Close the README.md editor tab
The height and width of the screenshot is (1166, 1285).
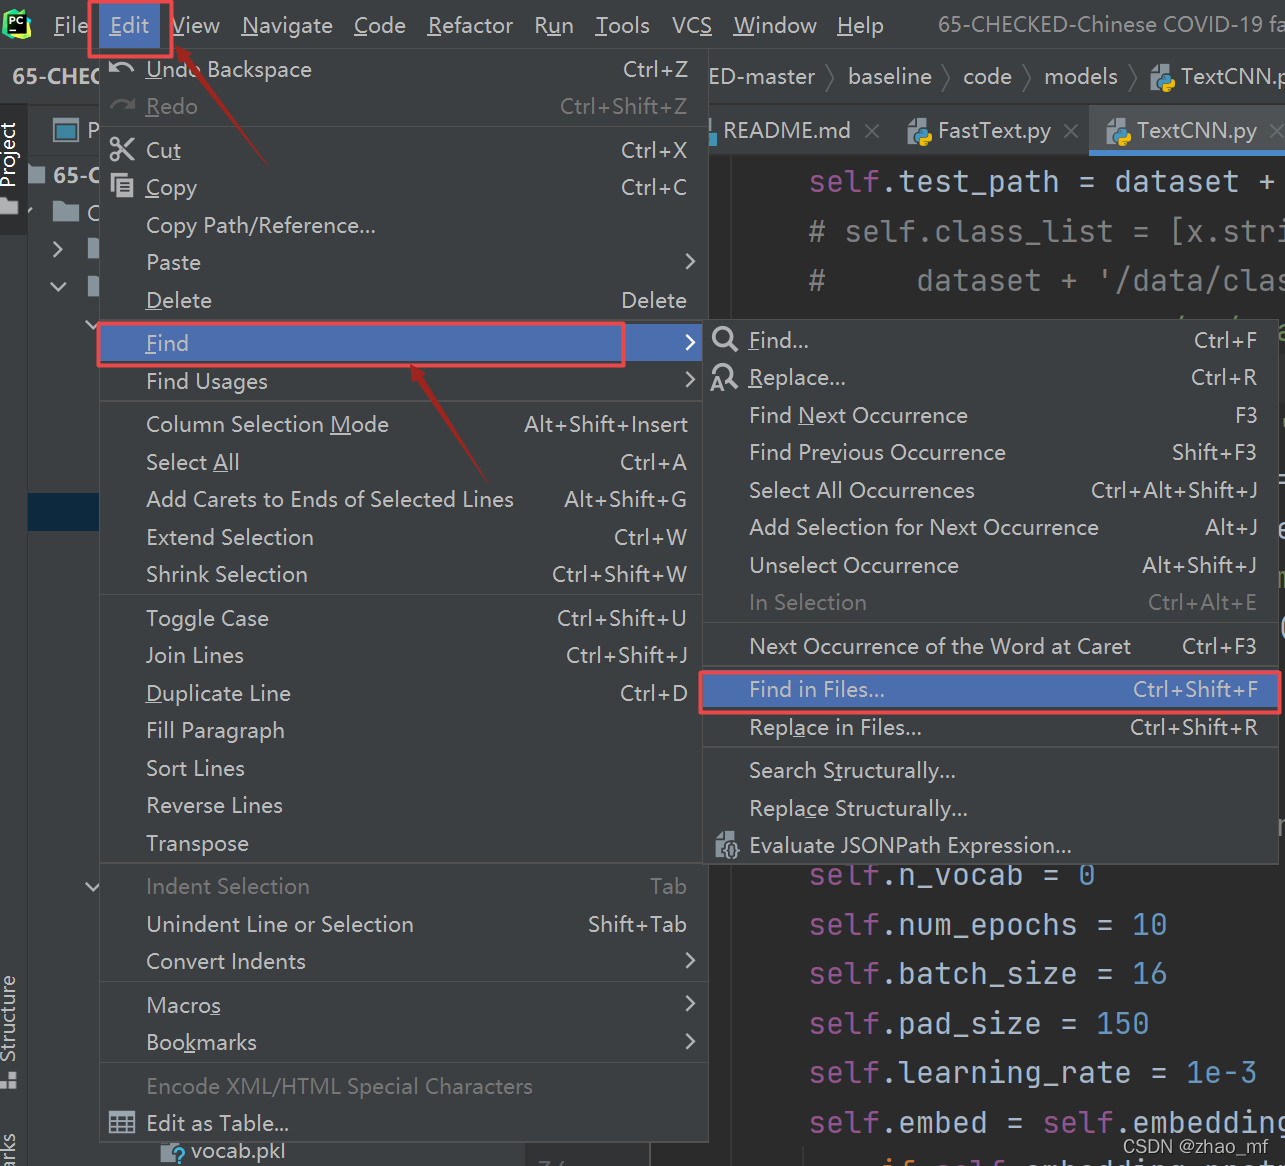click(872, 131)
